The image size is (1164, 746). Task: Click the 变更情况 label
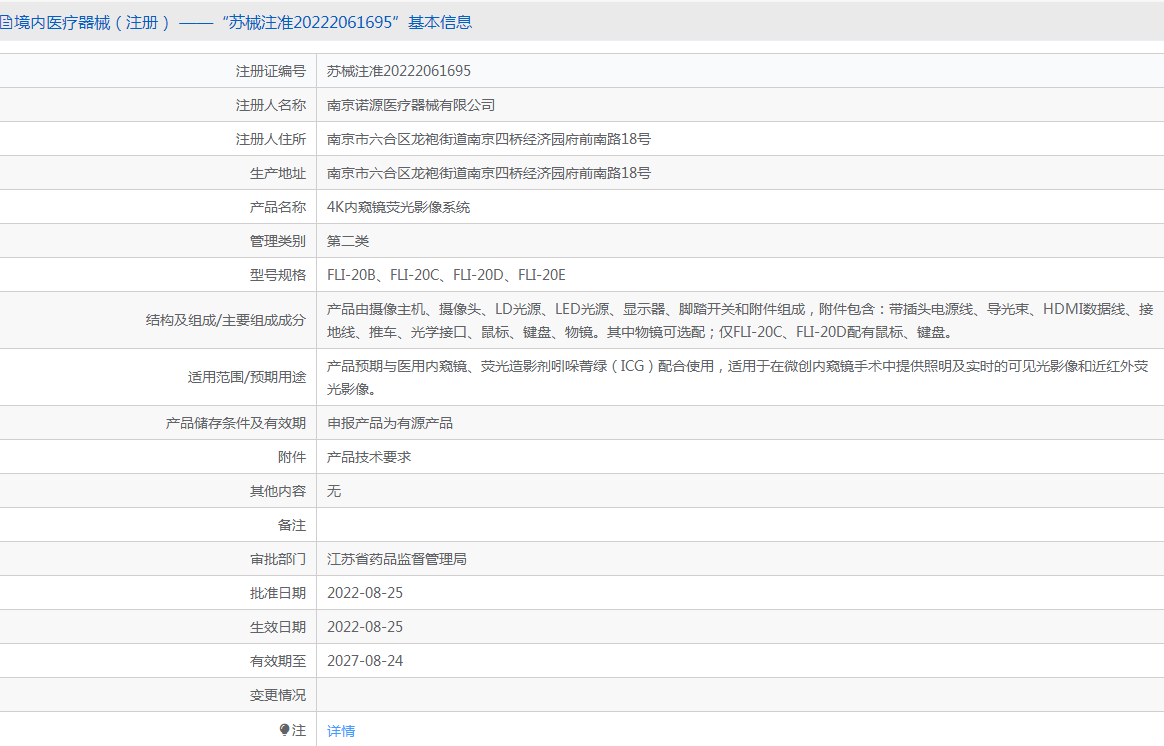(x=278, y=696)
